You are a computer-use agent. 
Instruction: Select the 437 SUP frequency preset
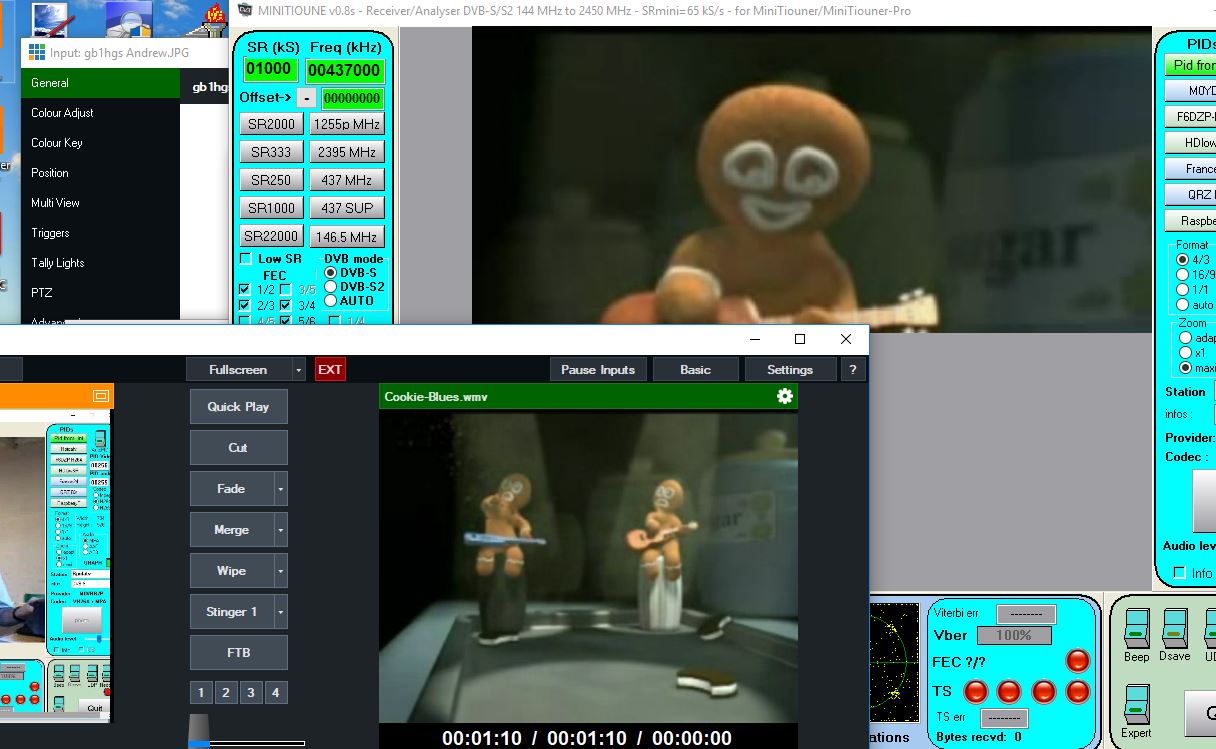point(346,208)
